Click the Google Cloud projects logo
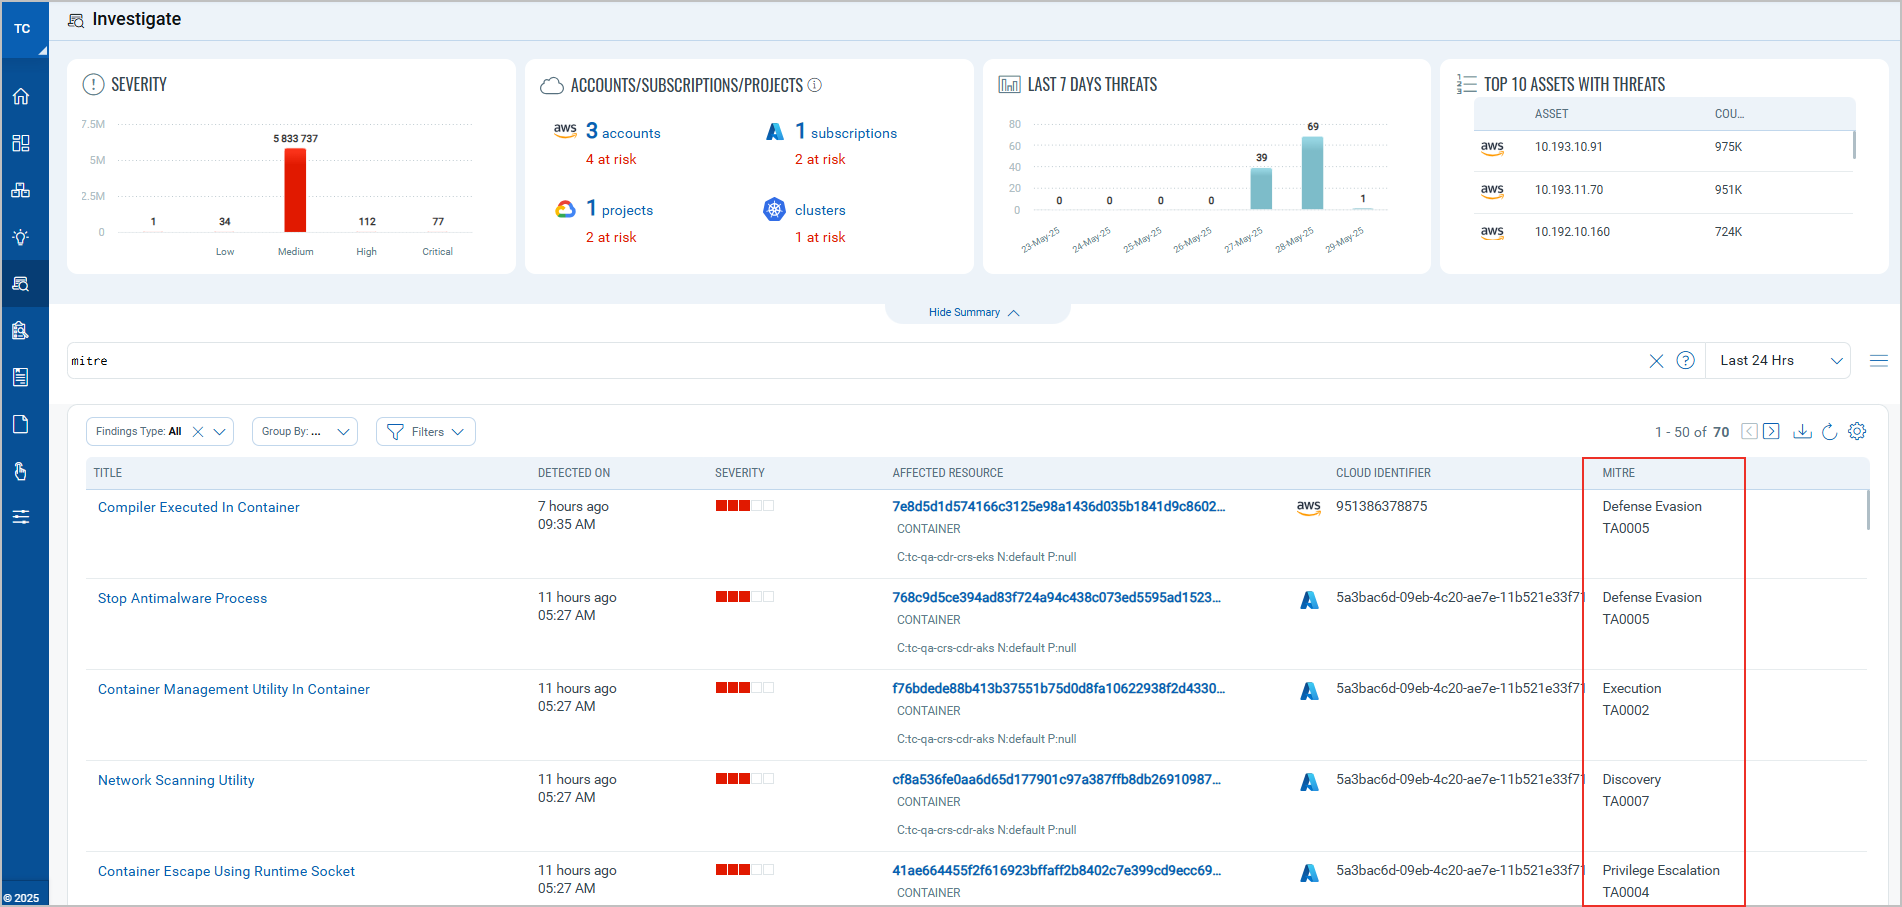Screen dimensions: 1902x907 click(x=566, y=209)
